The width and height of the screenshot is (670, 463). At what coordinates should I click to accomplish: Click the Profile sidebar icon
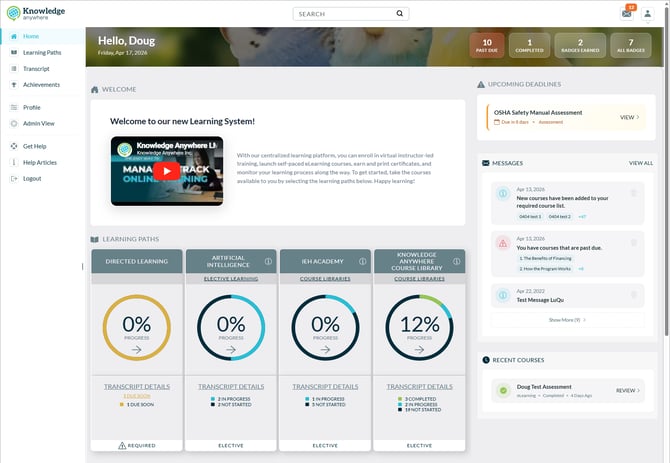[x=14, y=107]
